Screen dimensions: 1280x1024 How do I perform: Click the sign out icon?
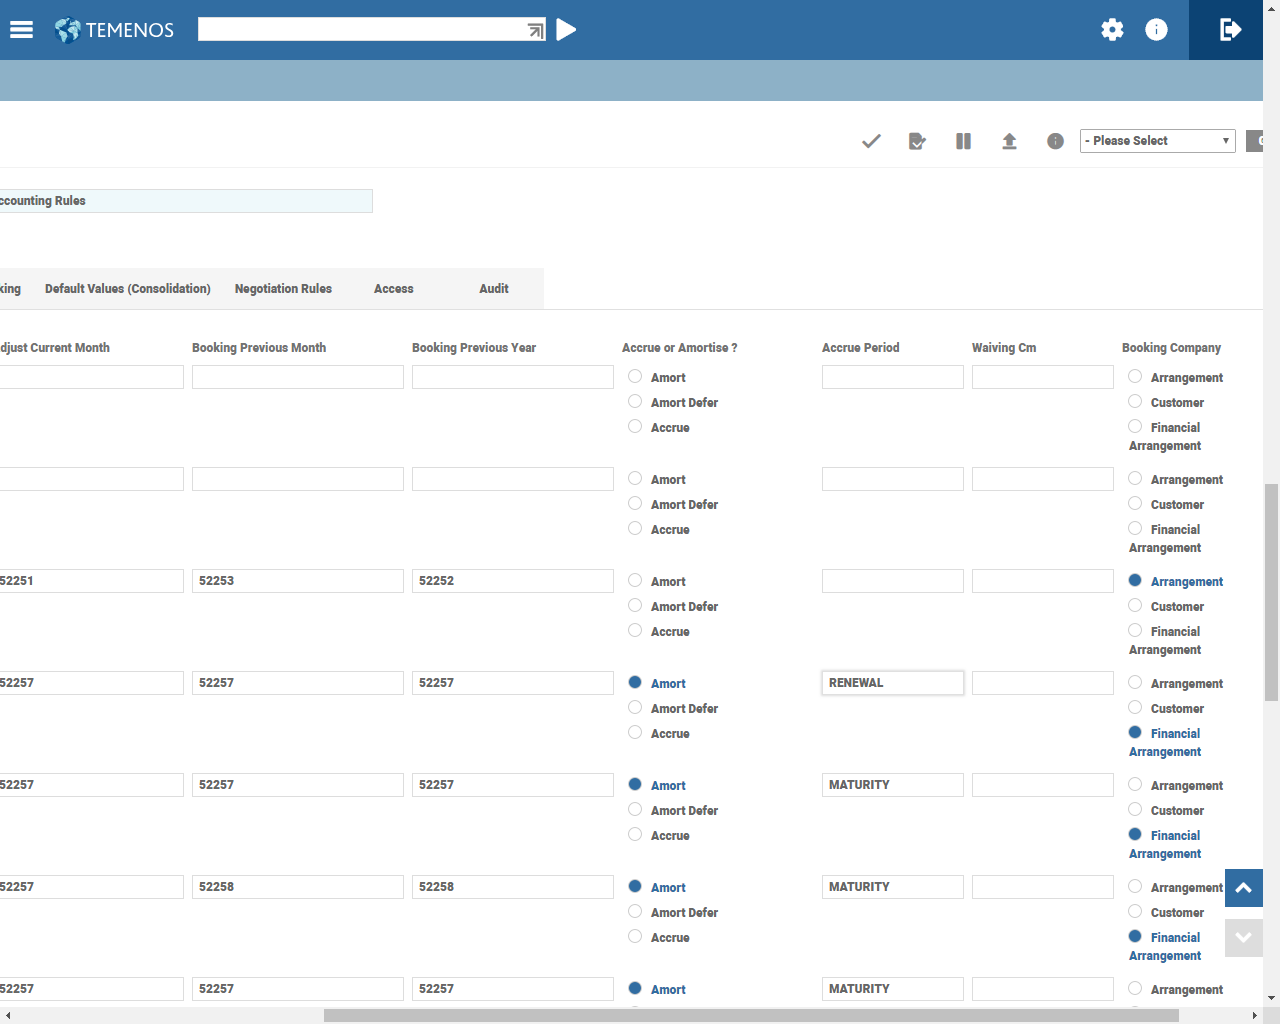(1230, 30)
